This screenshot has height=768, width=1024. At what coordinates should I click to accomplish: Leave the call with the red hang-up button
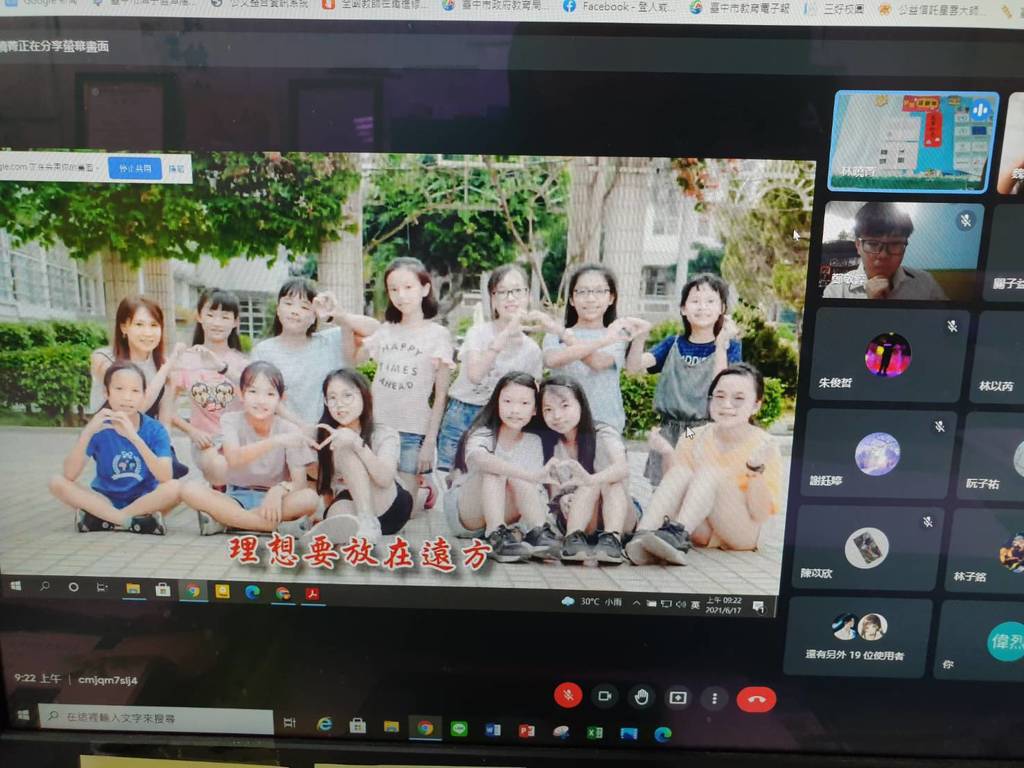[x=756, y=699]
